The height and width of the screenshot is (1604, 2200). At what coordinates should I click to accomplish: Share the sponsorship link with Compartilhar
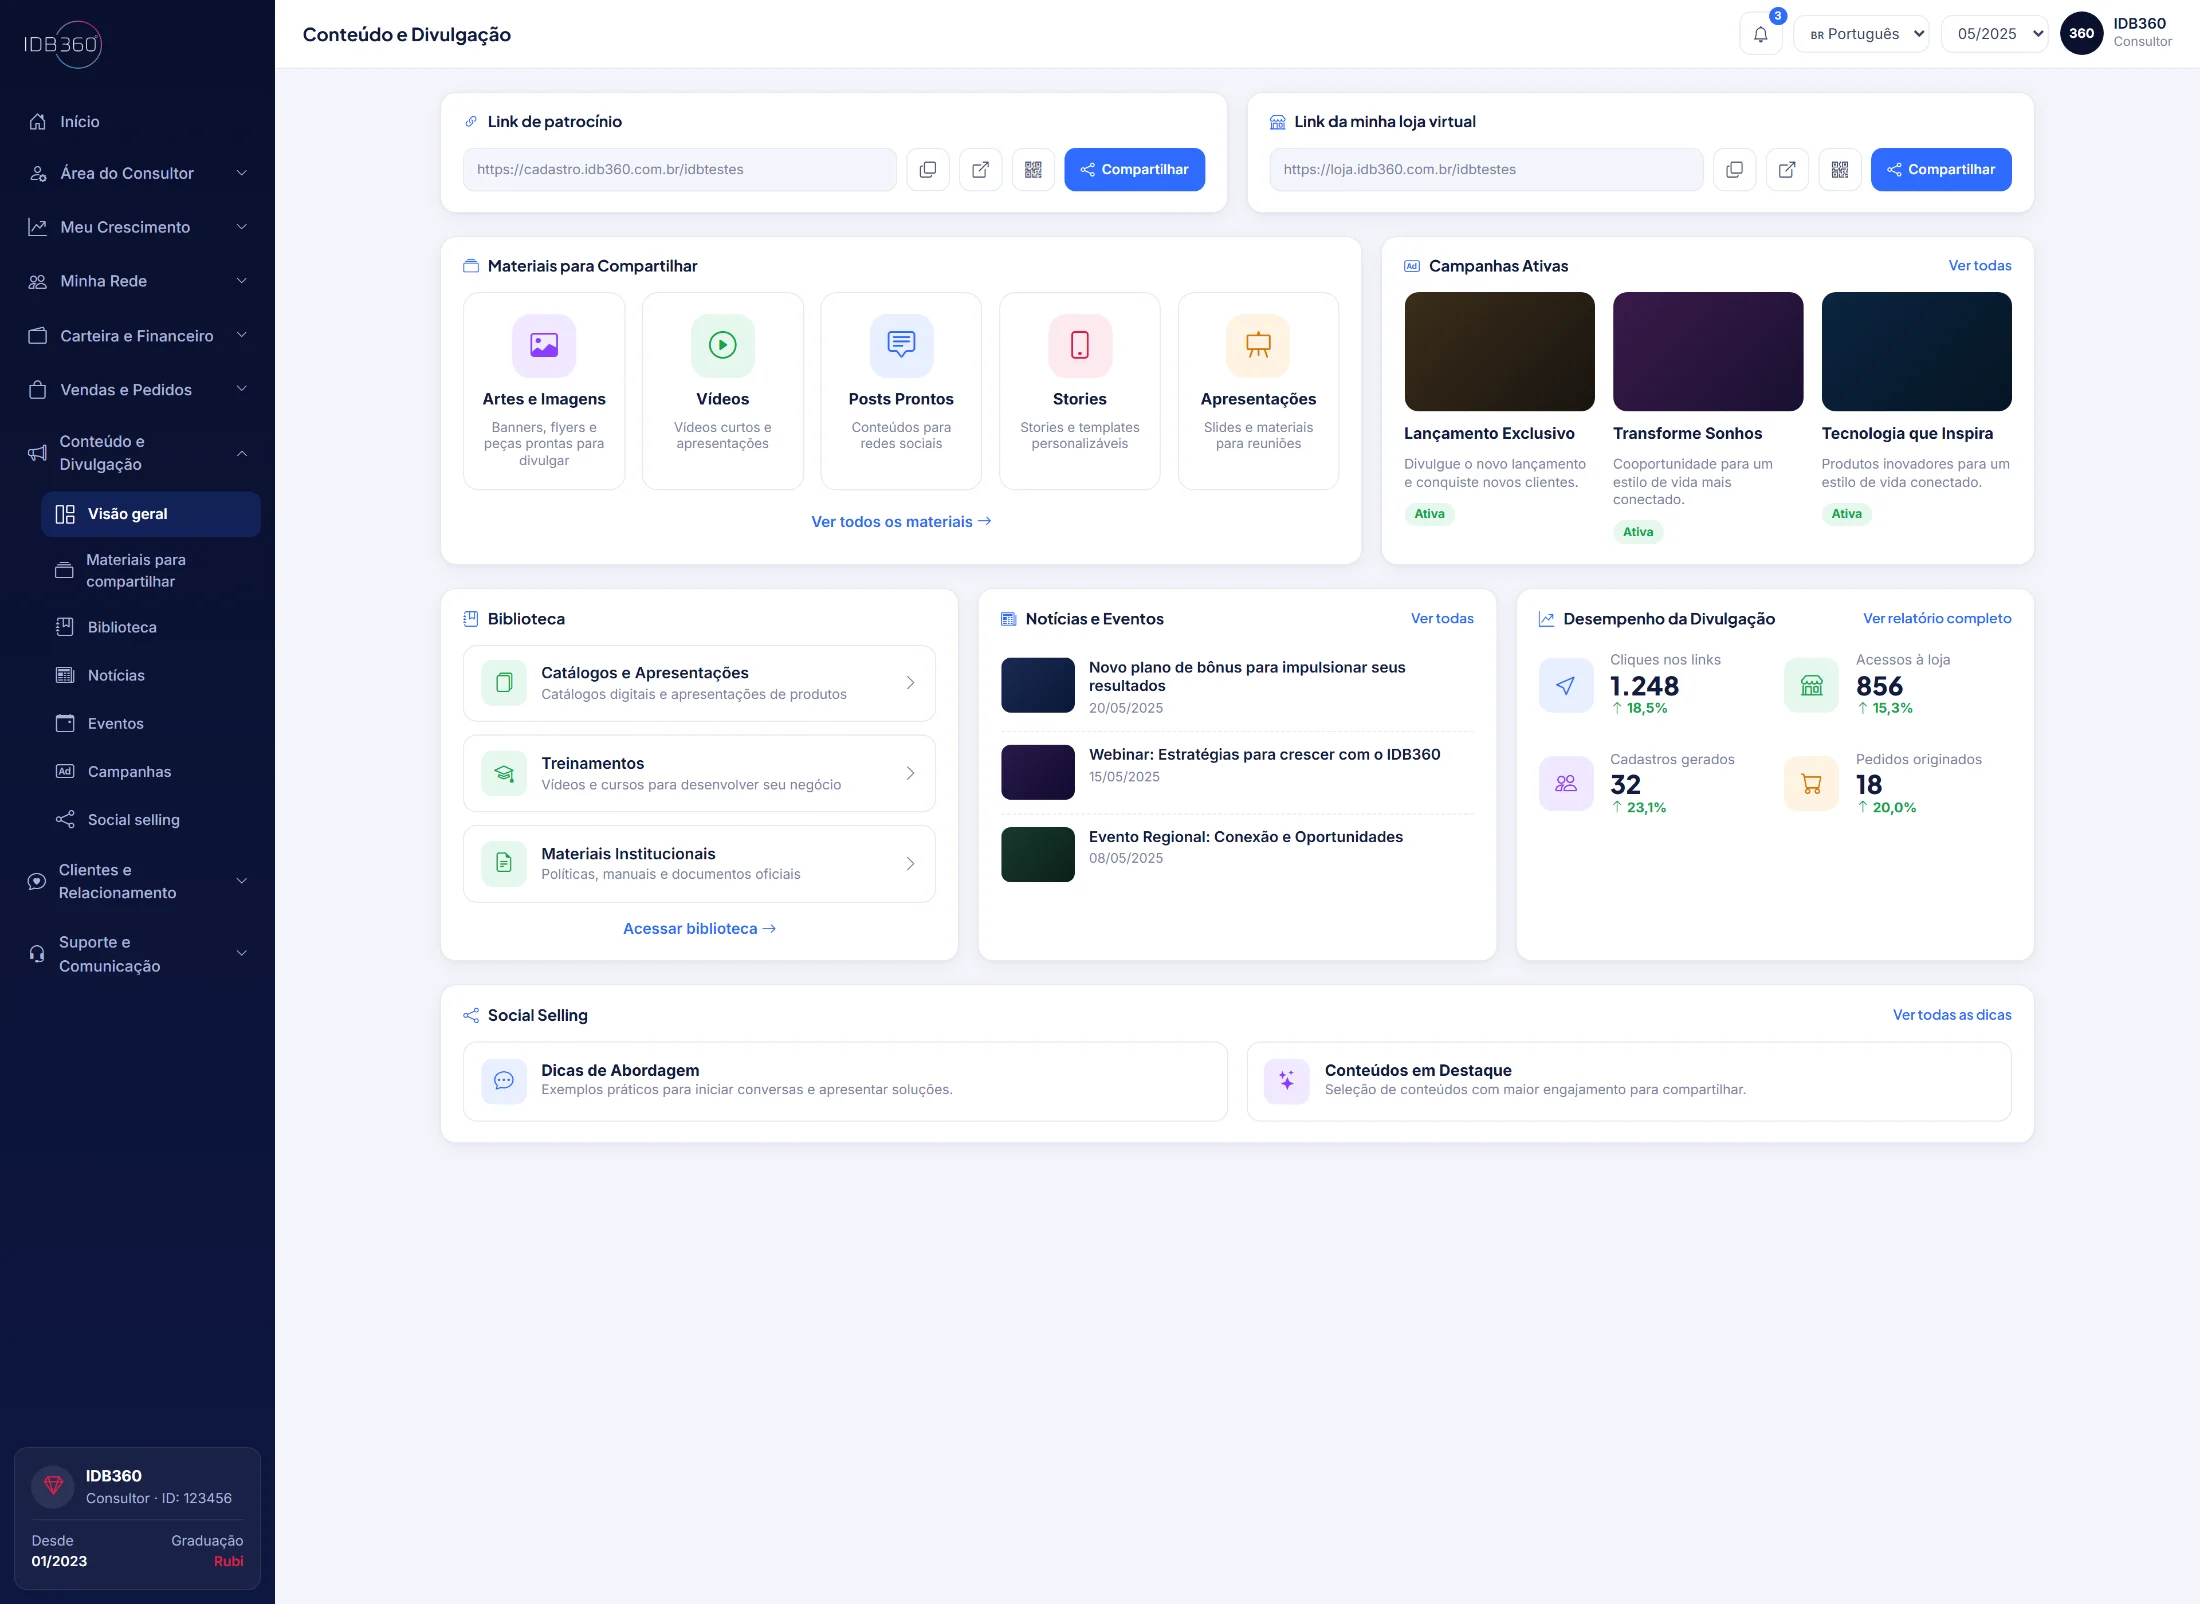(1134, 170)
